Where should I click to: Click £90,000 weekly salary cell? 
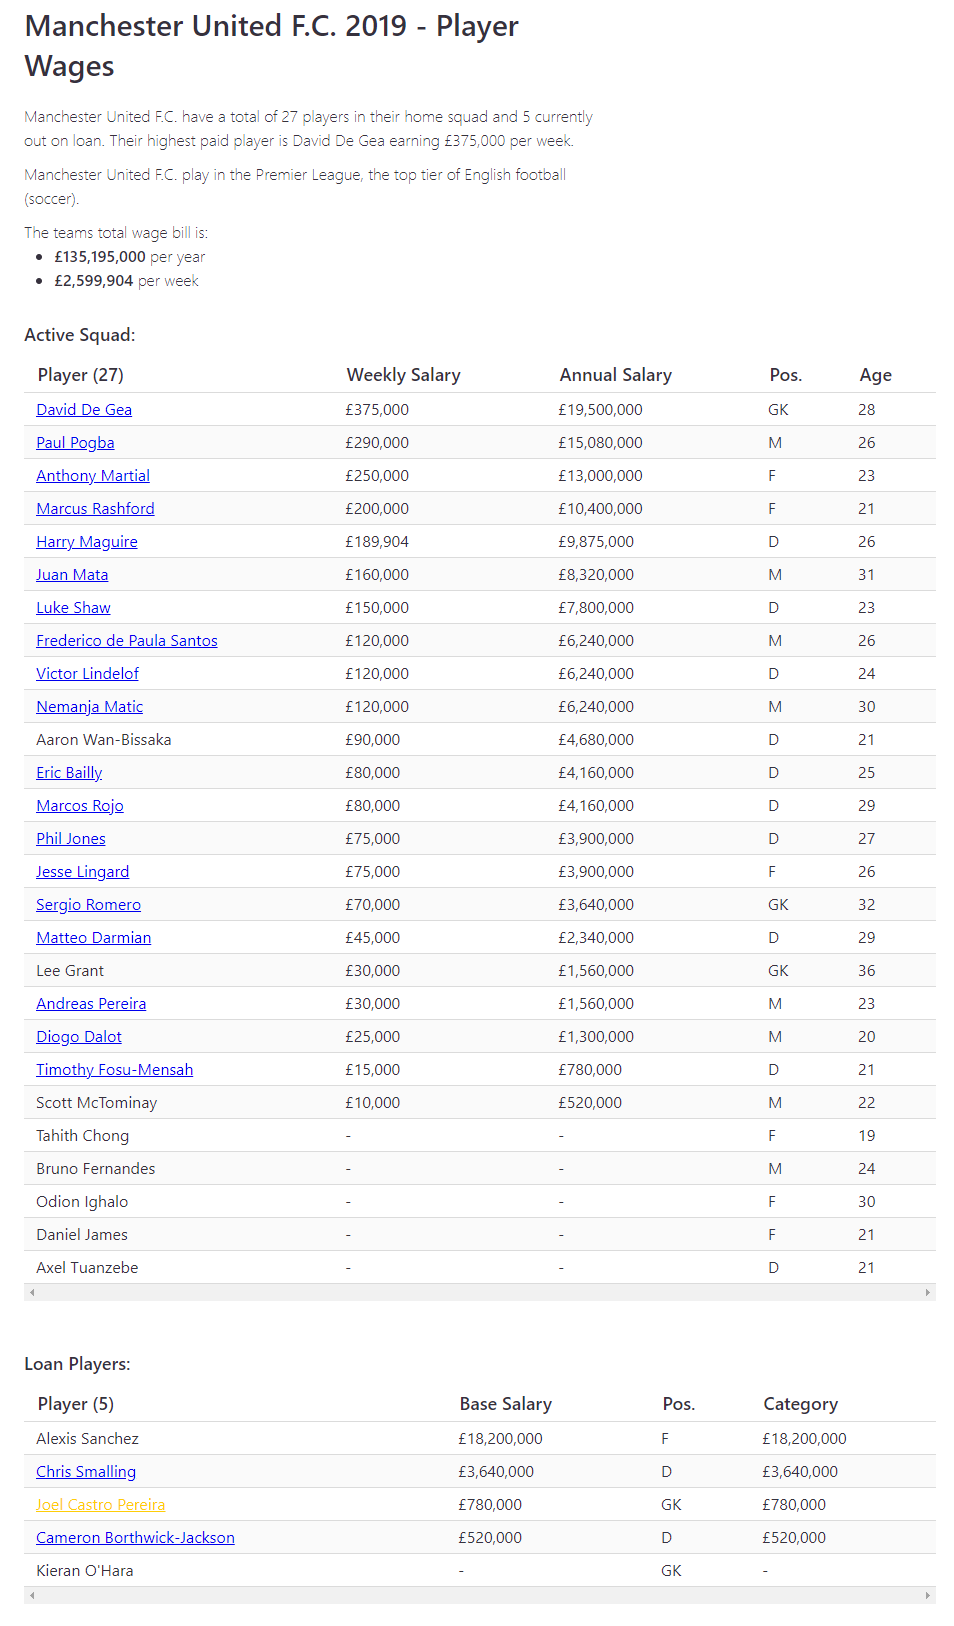pos(372,739)
